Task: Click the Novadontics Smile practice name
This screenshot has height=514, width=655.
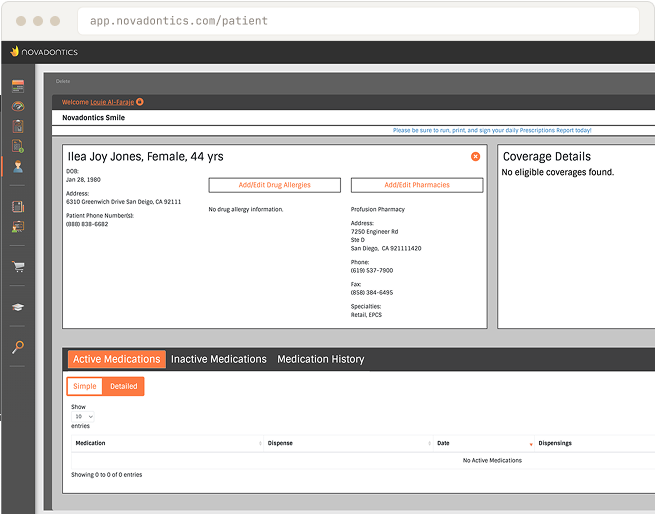Action: (94, 117)
